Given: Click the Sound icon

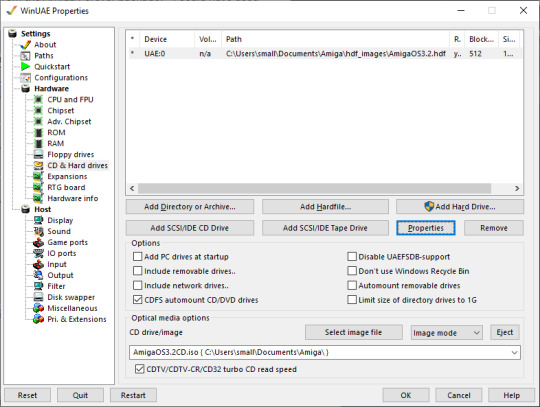Looking at the screenshot, I should [x=38, y=231].
